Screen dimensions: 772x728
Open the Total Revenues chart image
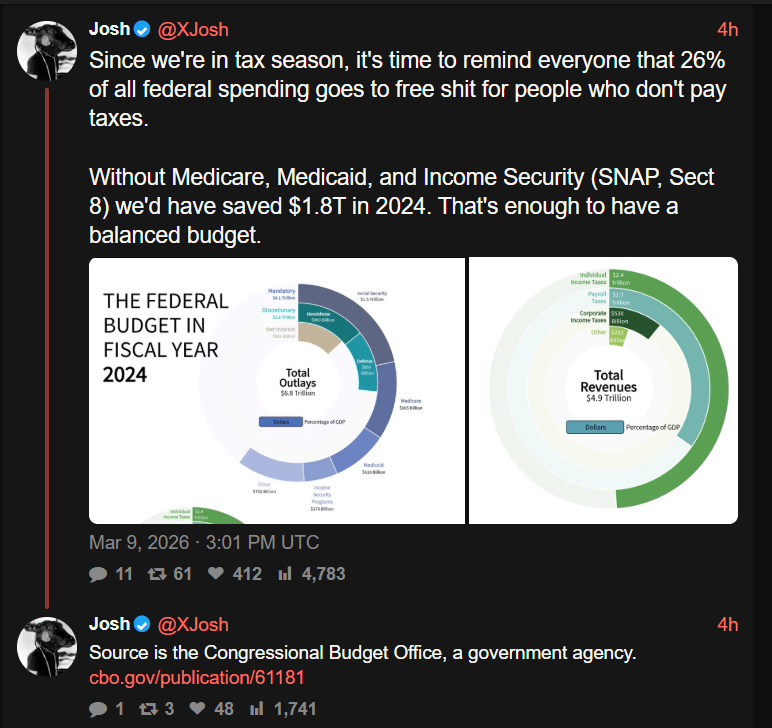[x=603, y=390]
